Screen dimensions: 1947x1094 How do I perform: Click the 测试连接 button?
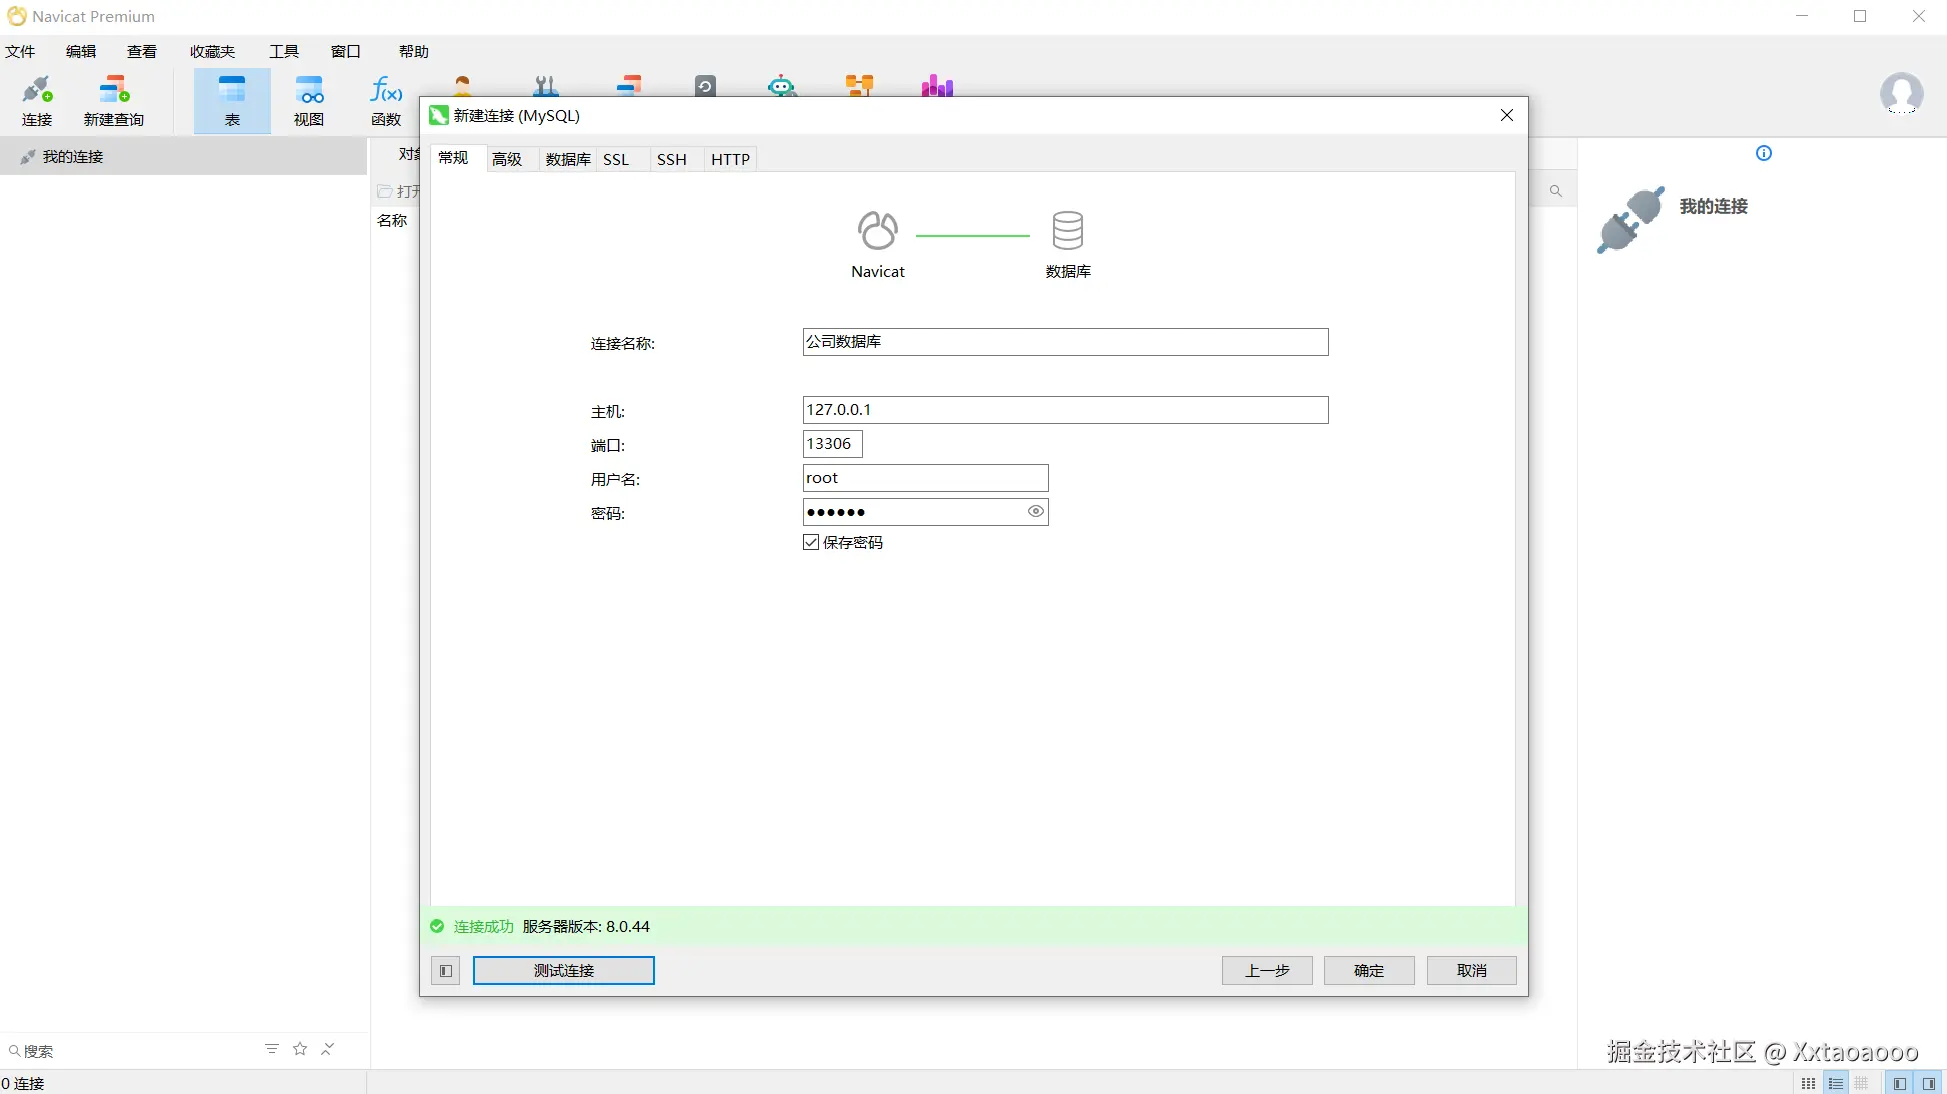tap(564, 970)
